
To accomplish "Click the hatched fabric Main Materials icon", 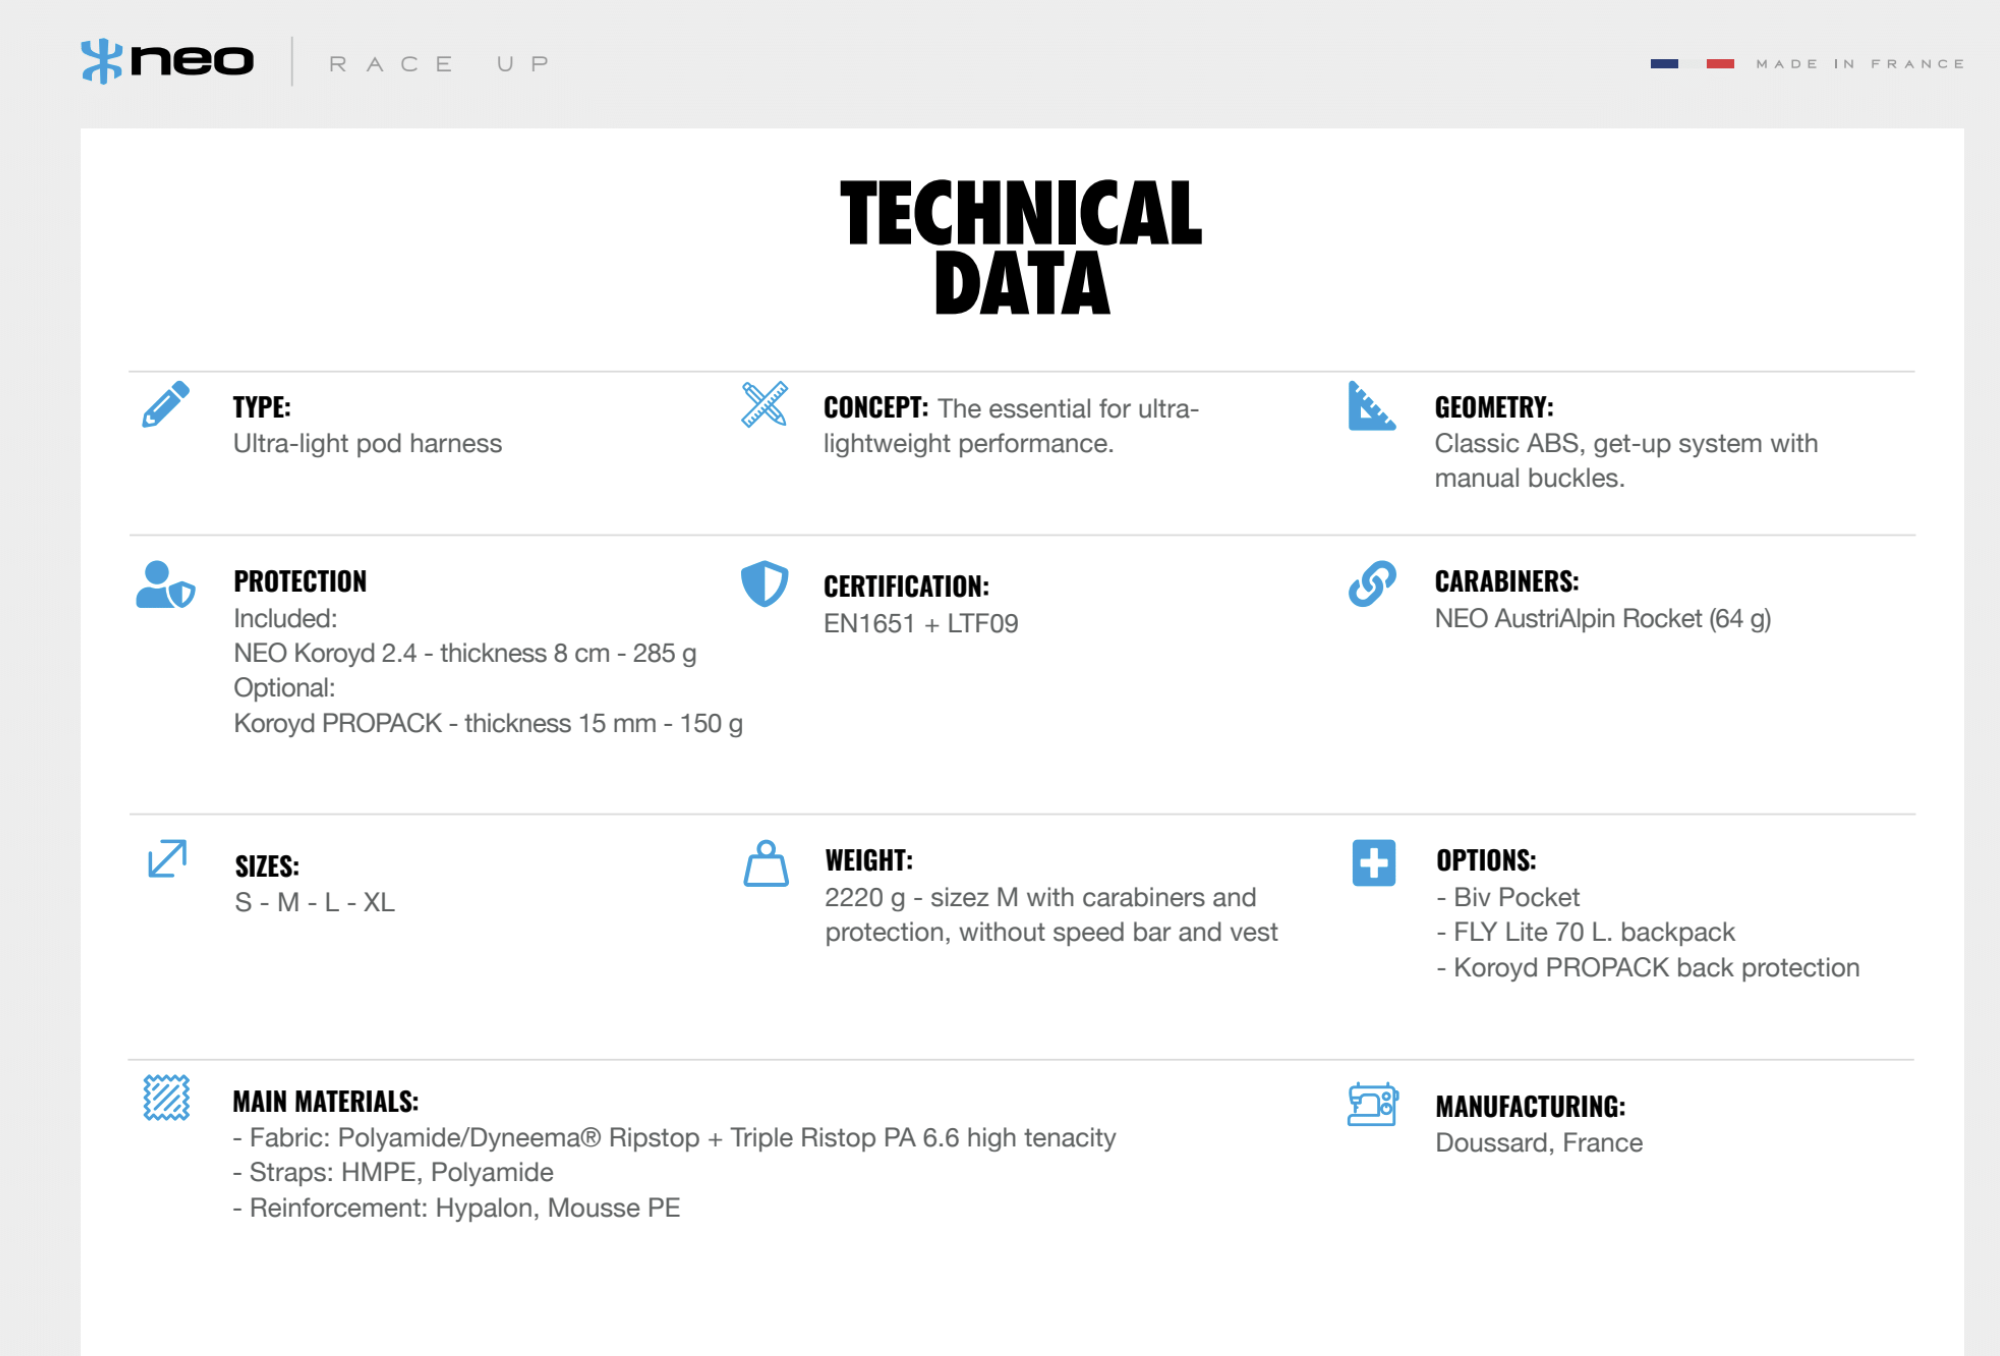I will point(166,1098).
